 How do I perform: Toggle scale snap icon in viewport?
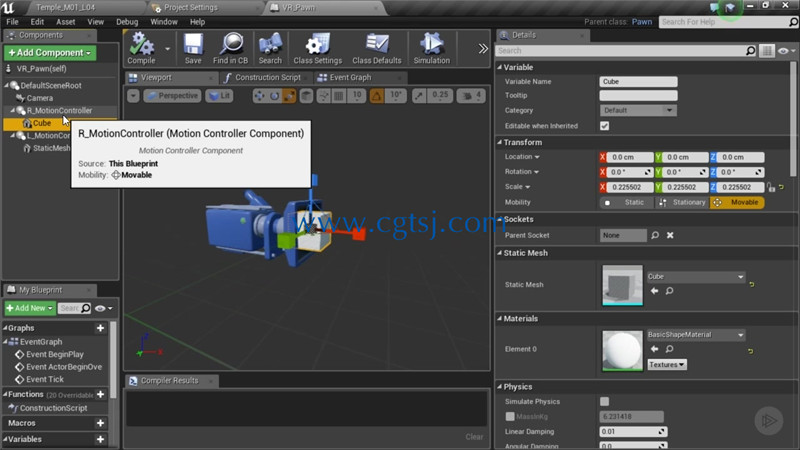click(x=419, y=96)
